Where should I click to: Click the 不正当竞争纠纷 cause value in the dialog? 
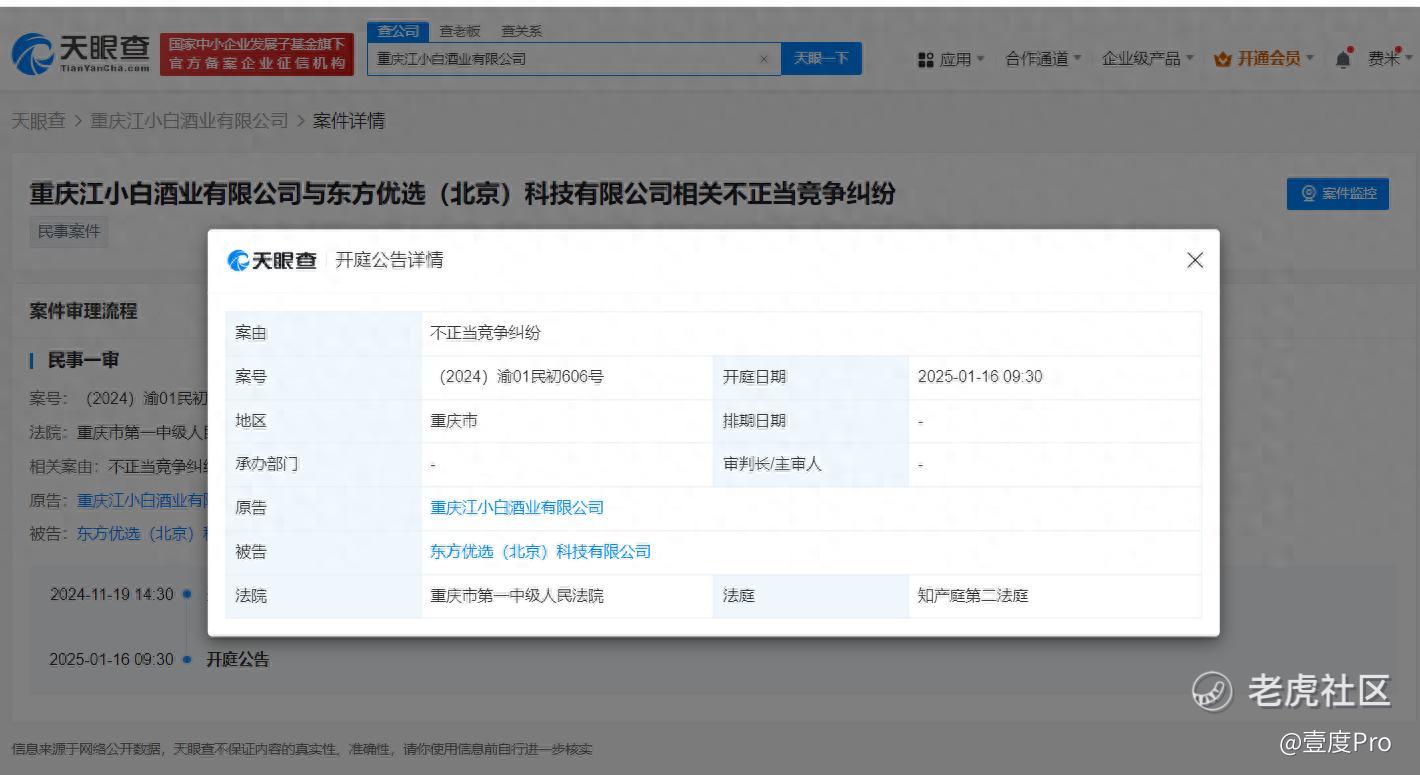485,334
